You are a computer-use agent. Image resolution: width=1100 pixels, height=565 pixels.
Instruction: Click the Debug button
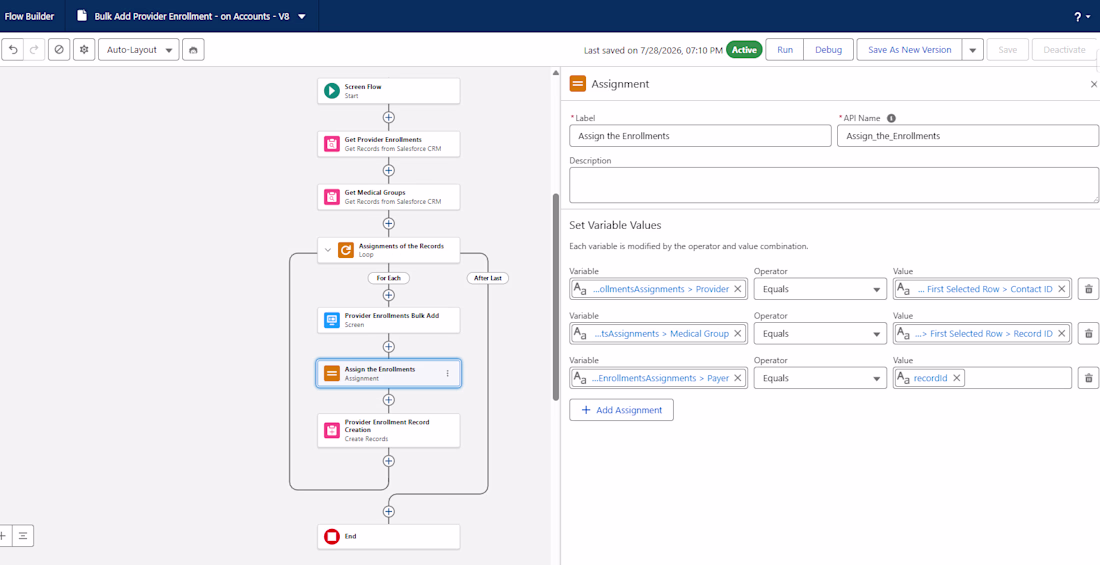829,50
